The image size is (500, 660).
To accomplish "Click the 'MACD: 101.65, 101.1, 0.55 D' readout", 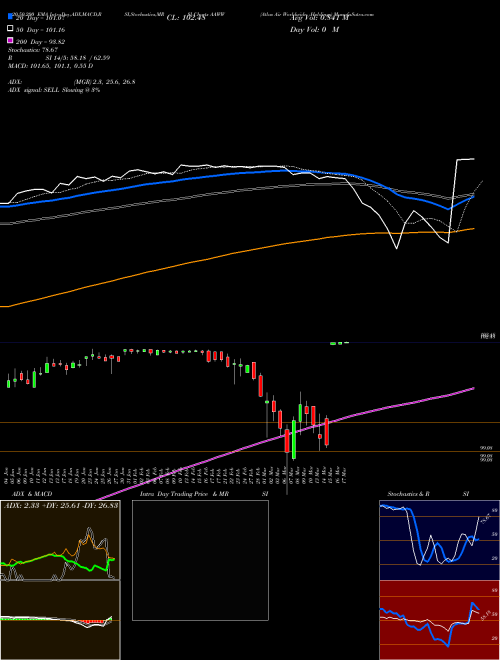I will 51,66.
